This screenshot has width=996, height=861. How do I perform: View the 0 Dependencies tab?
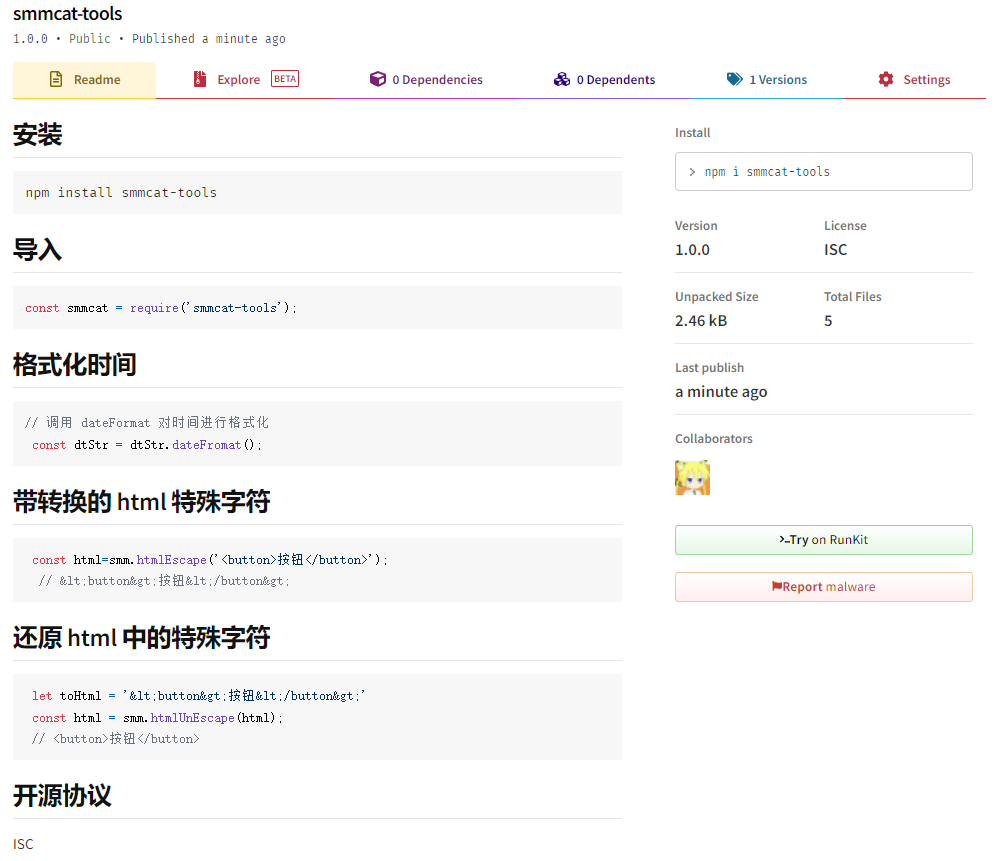click(x=426, y=80)
